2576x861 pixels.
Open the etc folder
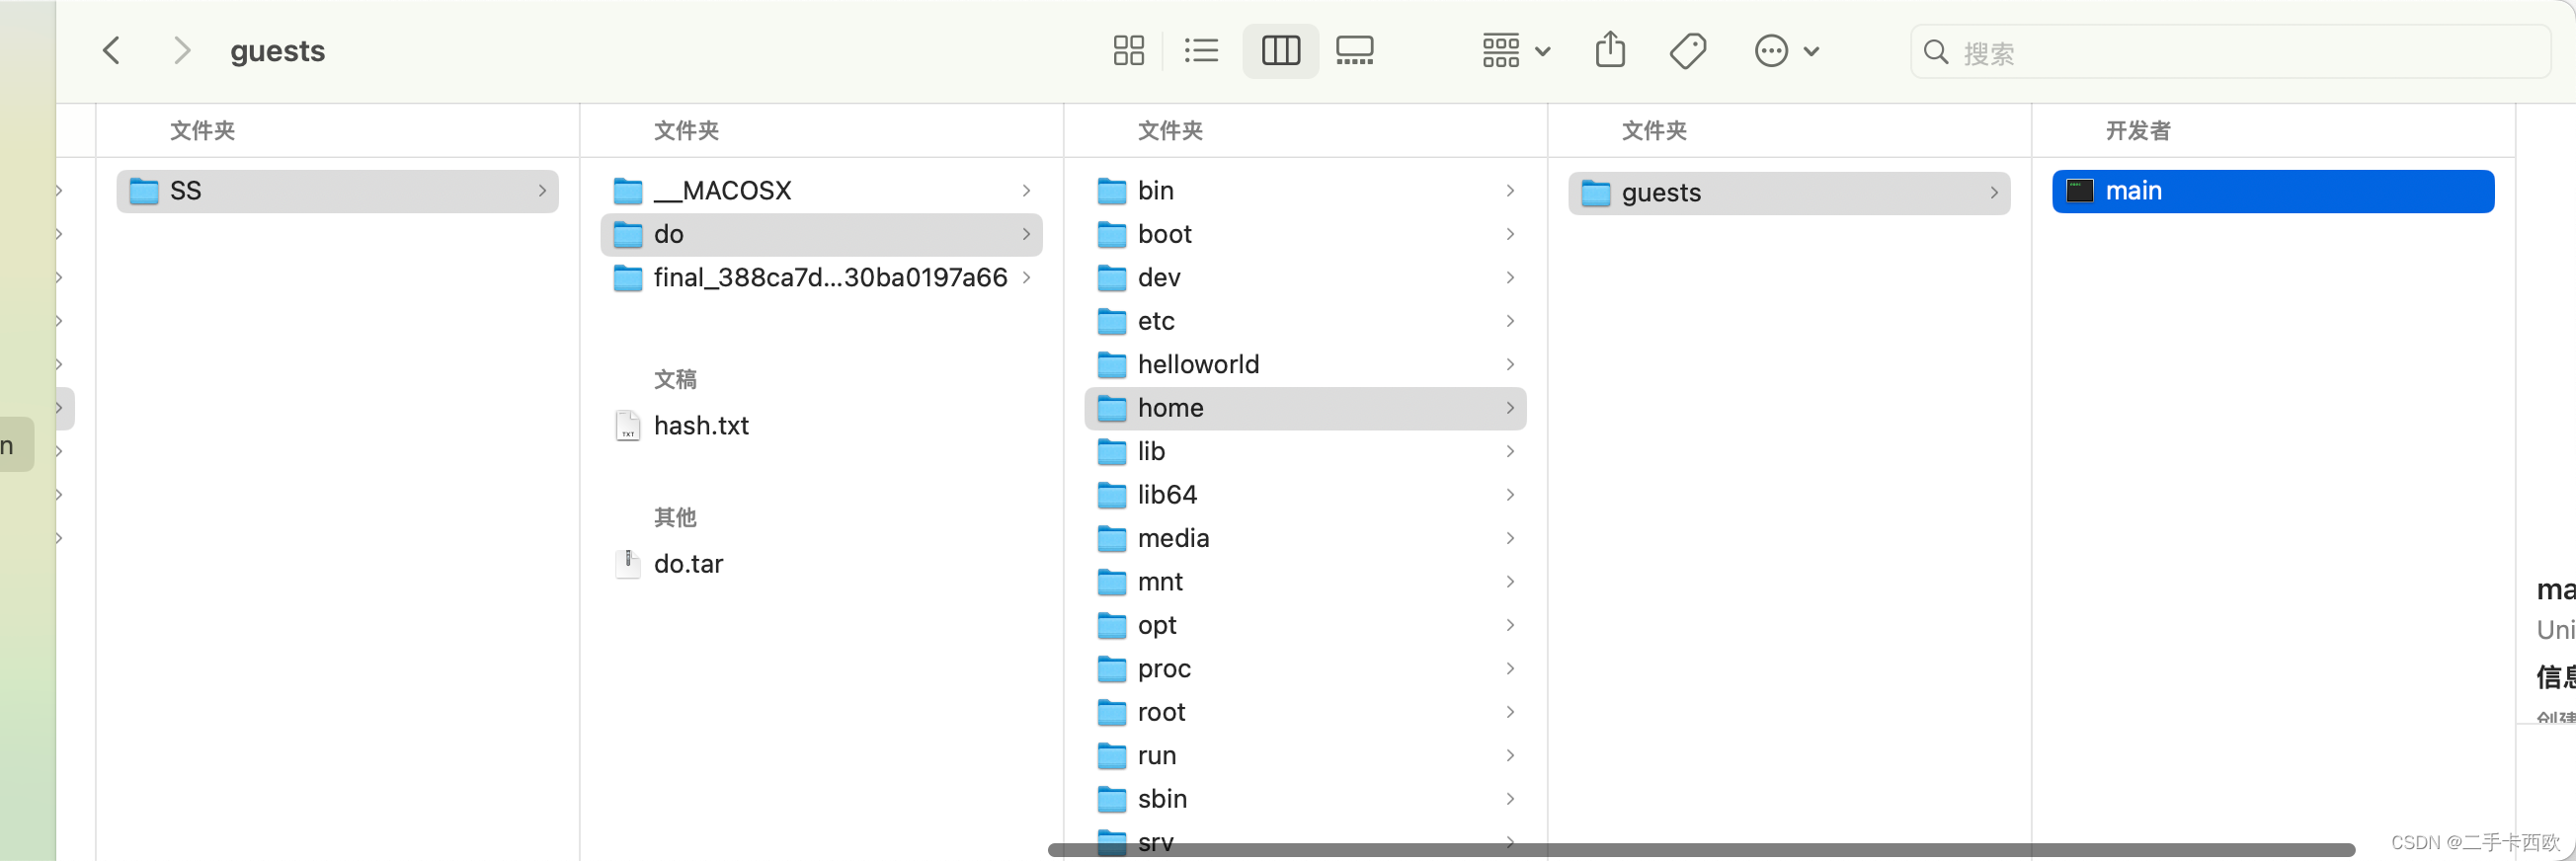coord(1305,321)
